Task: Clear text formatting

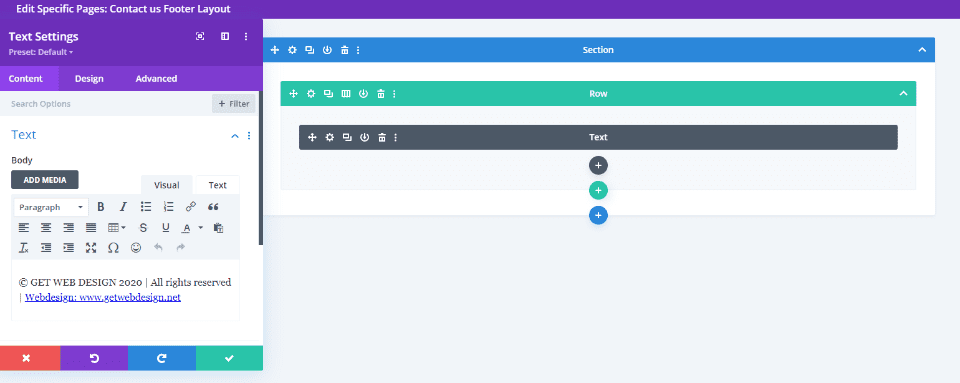Action: tap(23, 248)
